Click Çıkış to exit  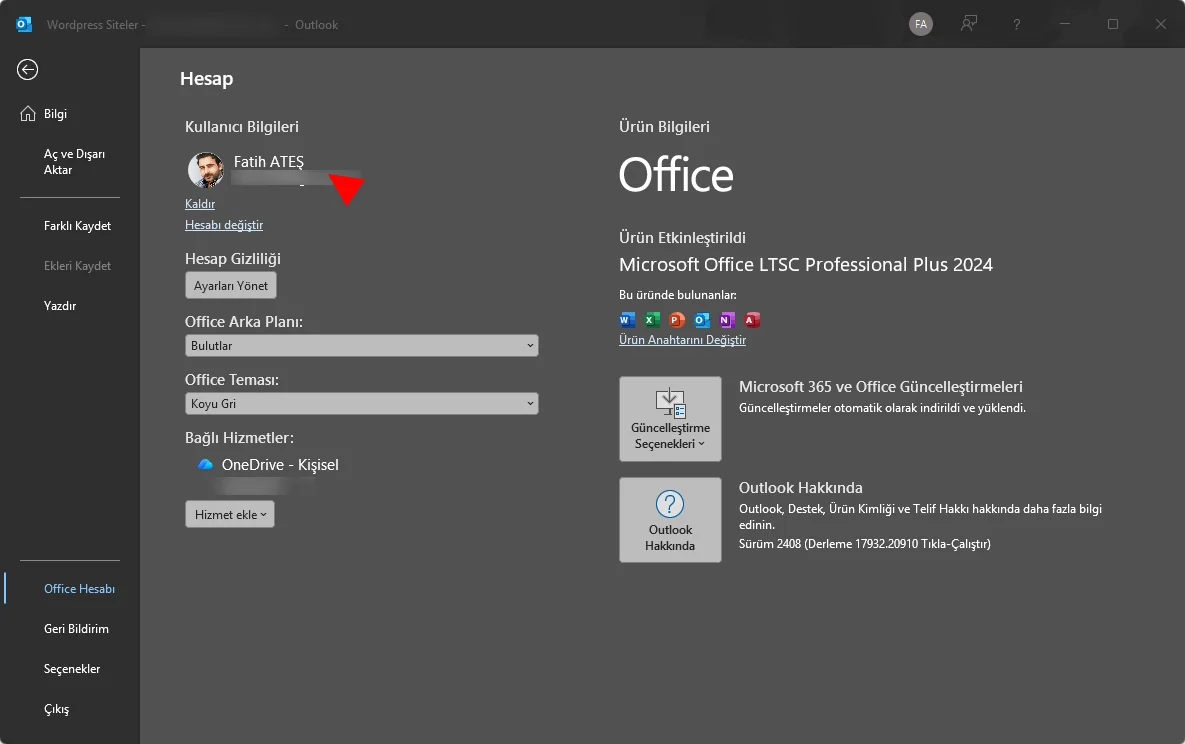pos(57,709)
